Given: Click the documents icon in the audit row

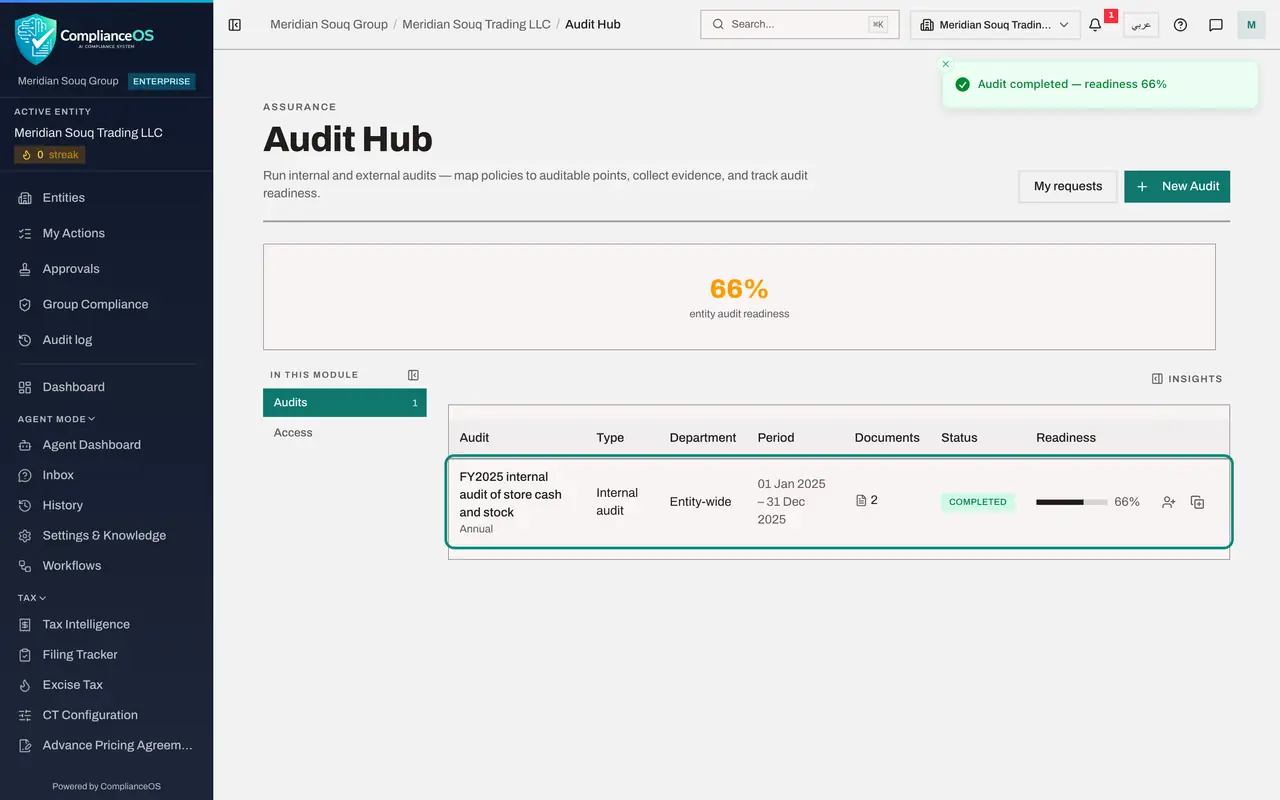Looking at the screenshot, I should [861, 500].
